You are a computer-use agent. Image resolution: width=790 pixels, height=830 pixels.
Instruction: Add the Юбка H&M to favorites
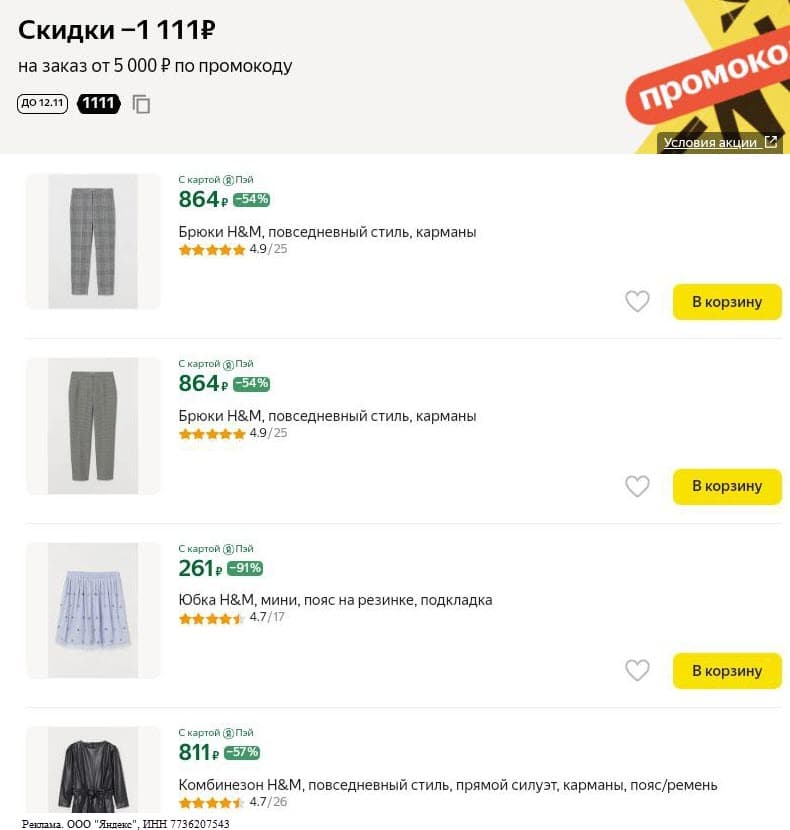pos(637,670)
